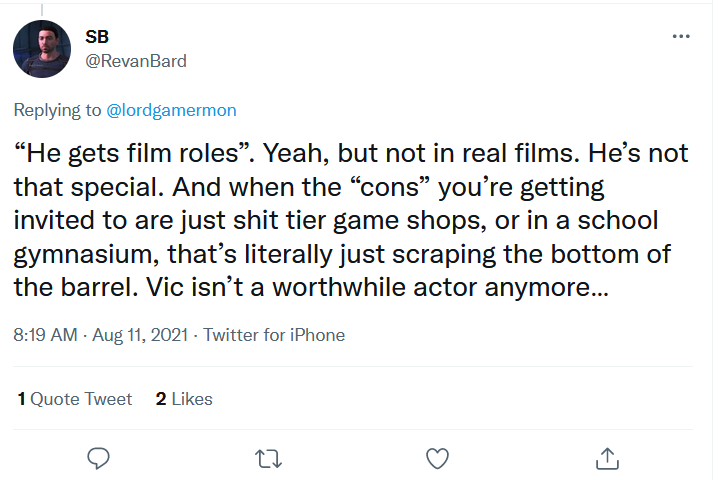Open the @RevanBard handle
Screen dimensions: 718x480
coord(136,61)
